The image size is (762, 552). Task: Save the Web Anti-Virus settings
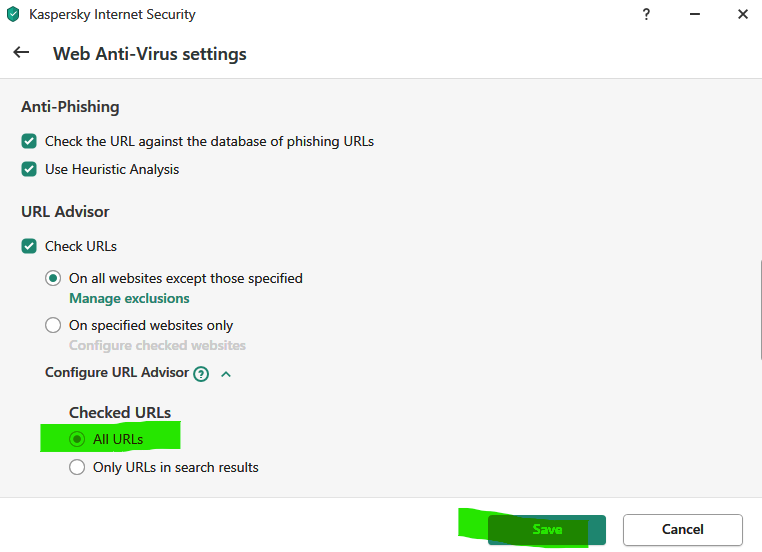click(x=547, y=530)
